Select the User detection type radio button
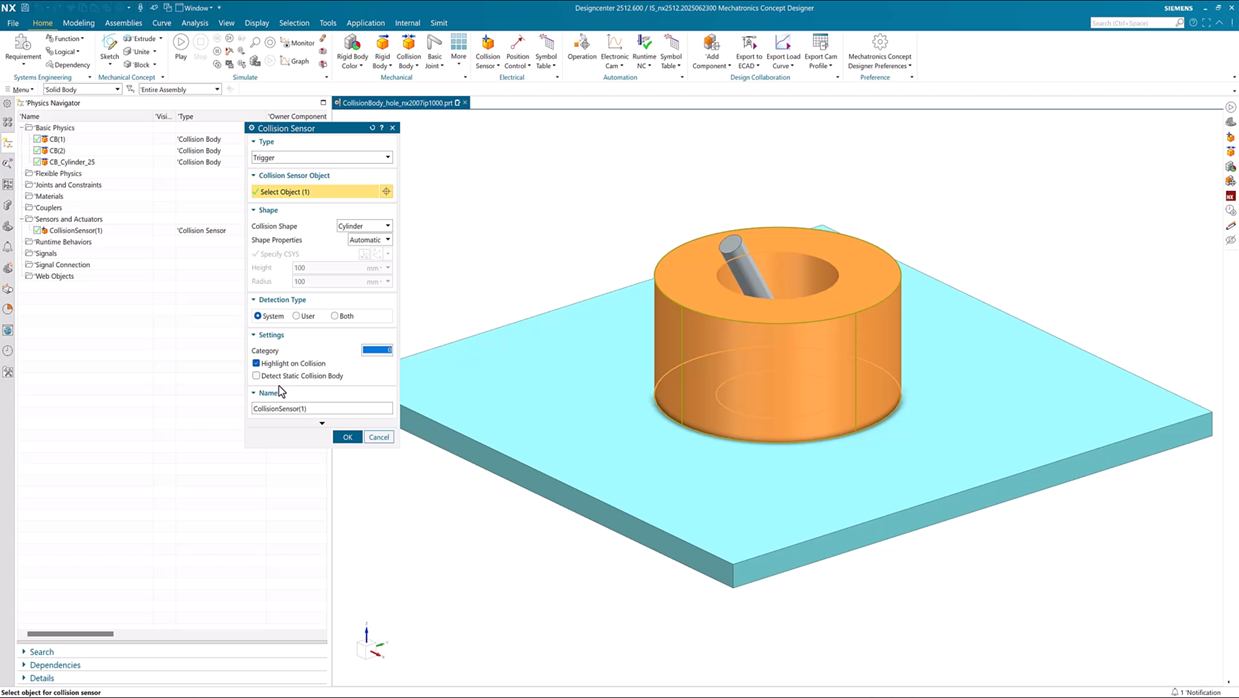Viewport: 1239px width, 698px height. [297, 316]
